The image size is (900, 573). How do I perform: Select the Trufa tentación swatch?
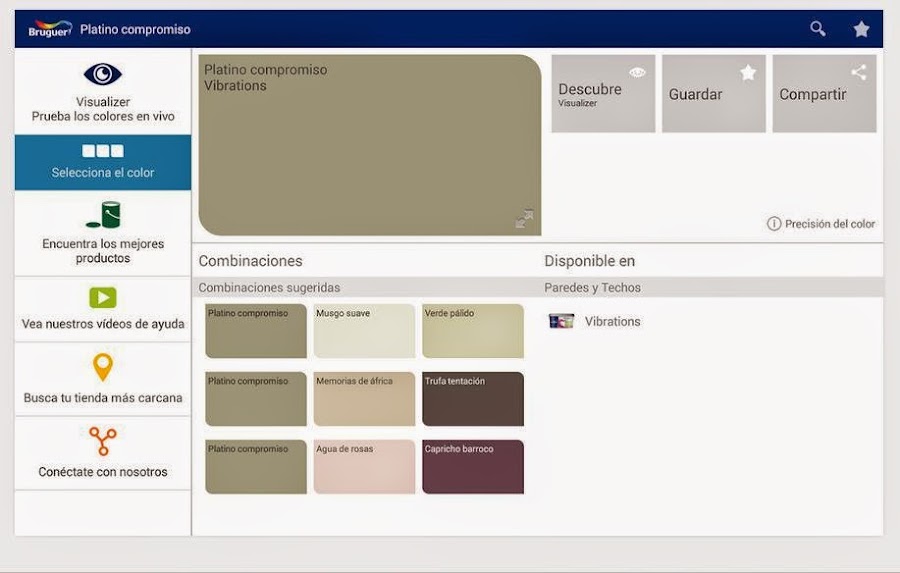(473, 399)
